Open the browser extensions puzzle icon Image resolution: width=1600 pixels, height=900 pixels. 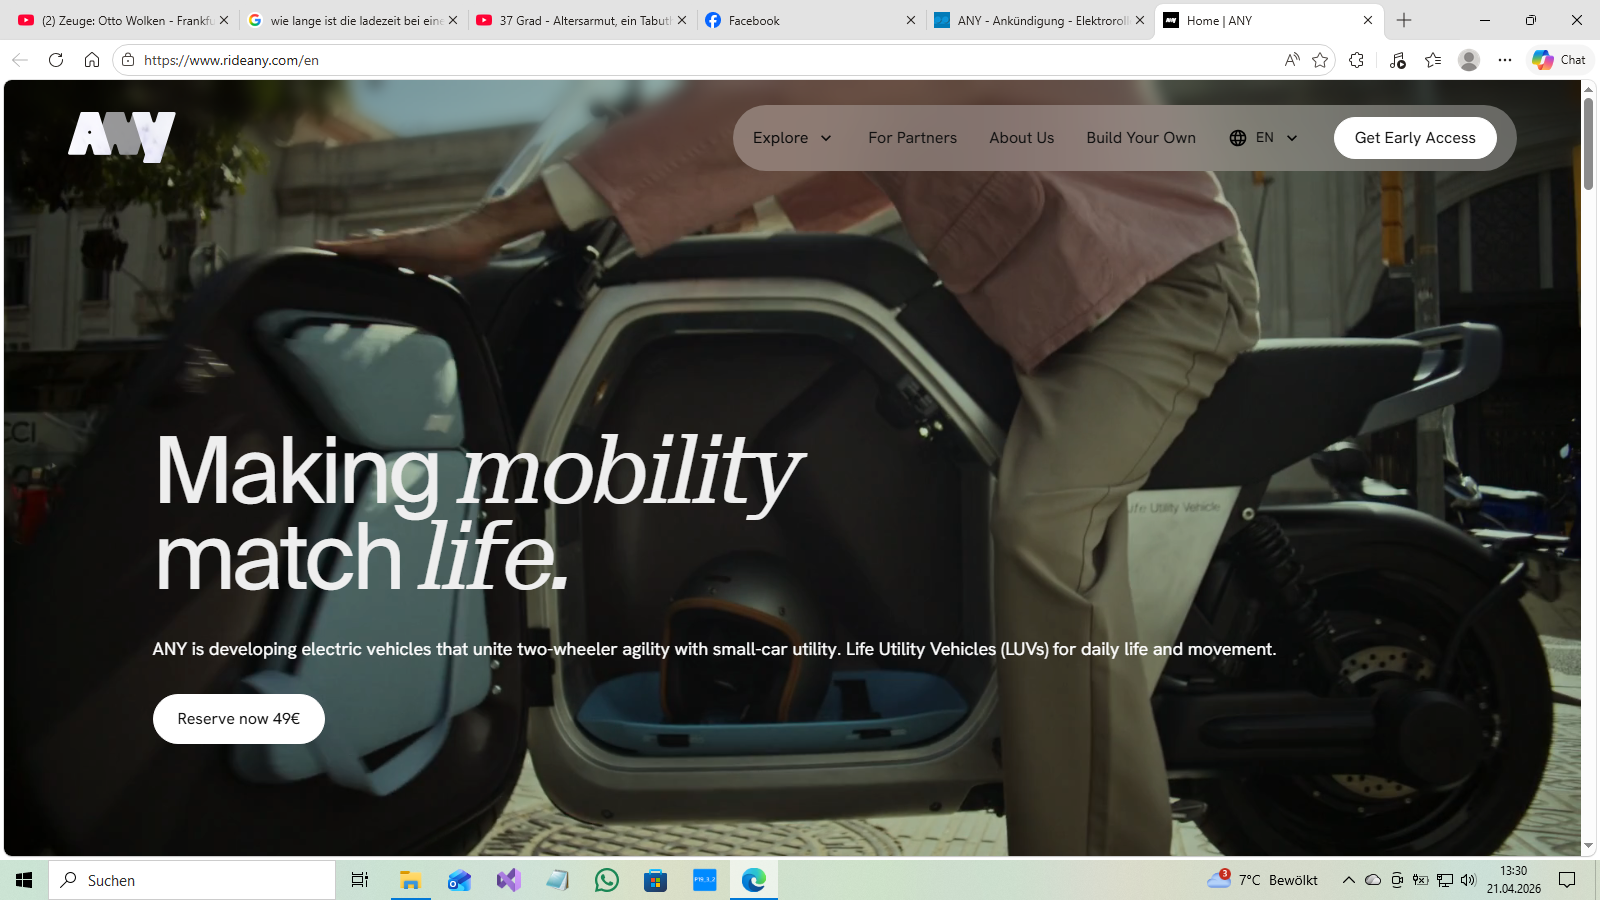pyautogui.click(x=1356, y=60)
